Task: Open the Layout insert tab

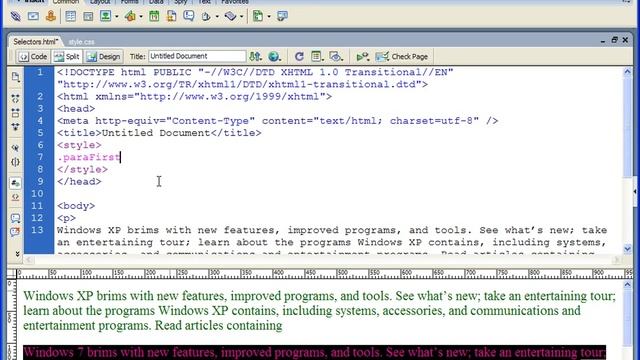Action: tap(100, 2)
